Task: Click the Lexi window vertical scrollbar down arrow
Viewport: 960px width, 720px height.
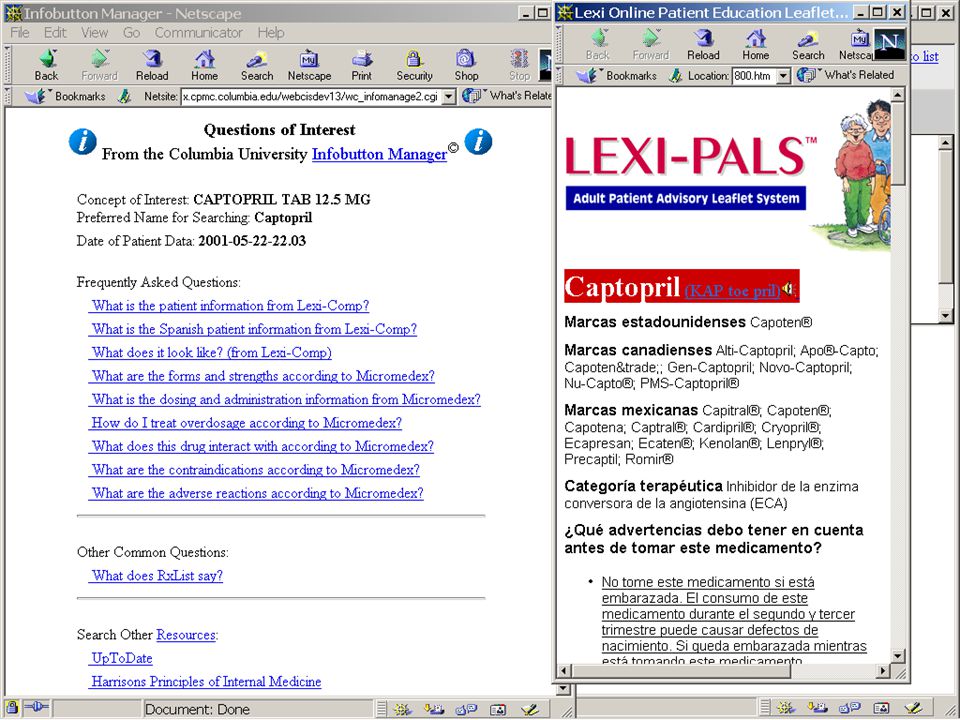Action: (x=898, y=656)
